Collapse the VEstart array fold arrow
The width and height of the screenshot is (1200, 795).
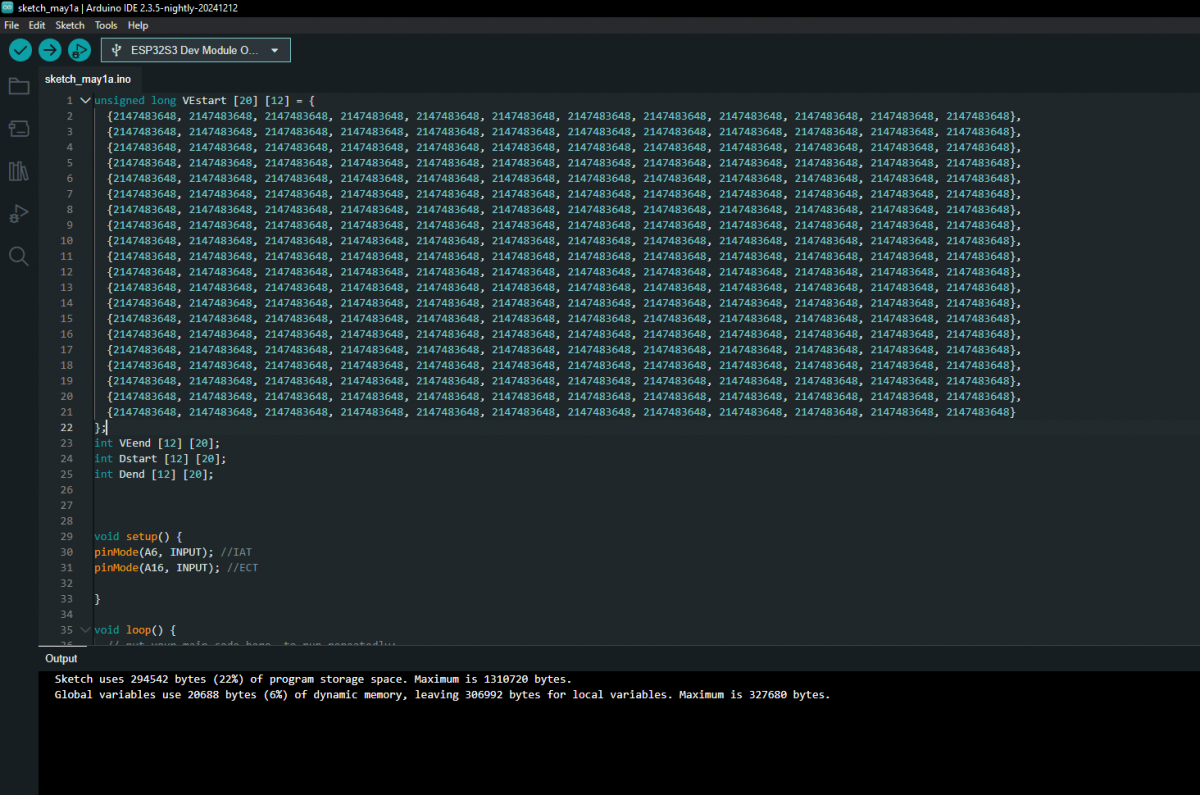point(85,101)
